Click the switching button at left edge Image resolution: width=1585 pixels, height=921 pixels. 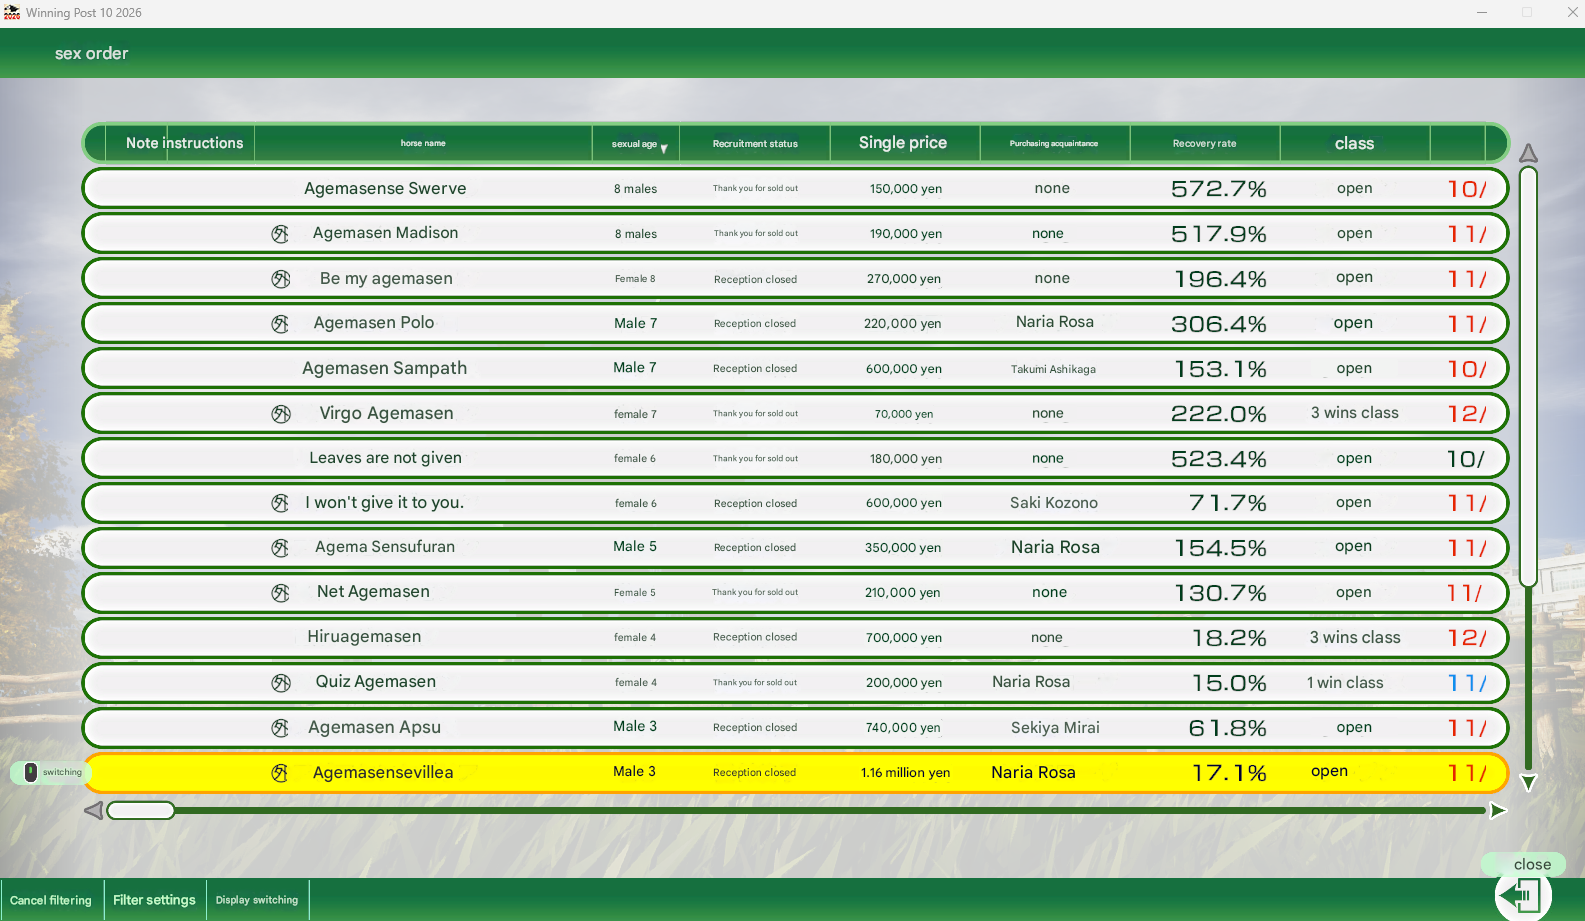(x=49, y=772)
